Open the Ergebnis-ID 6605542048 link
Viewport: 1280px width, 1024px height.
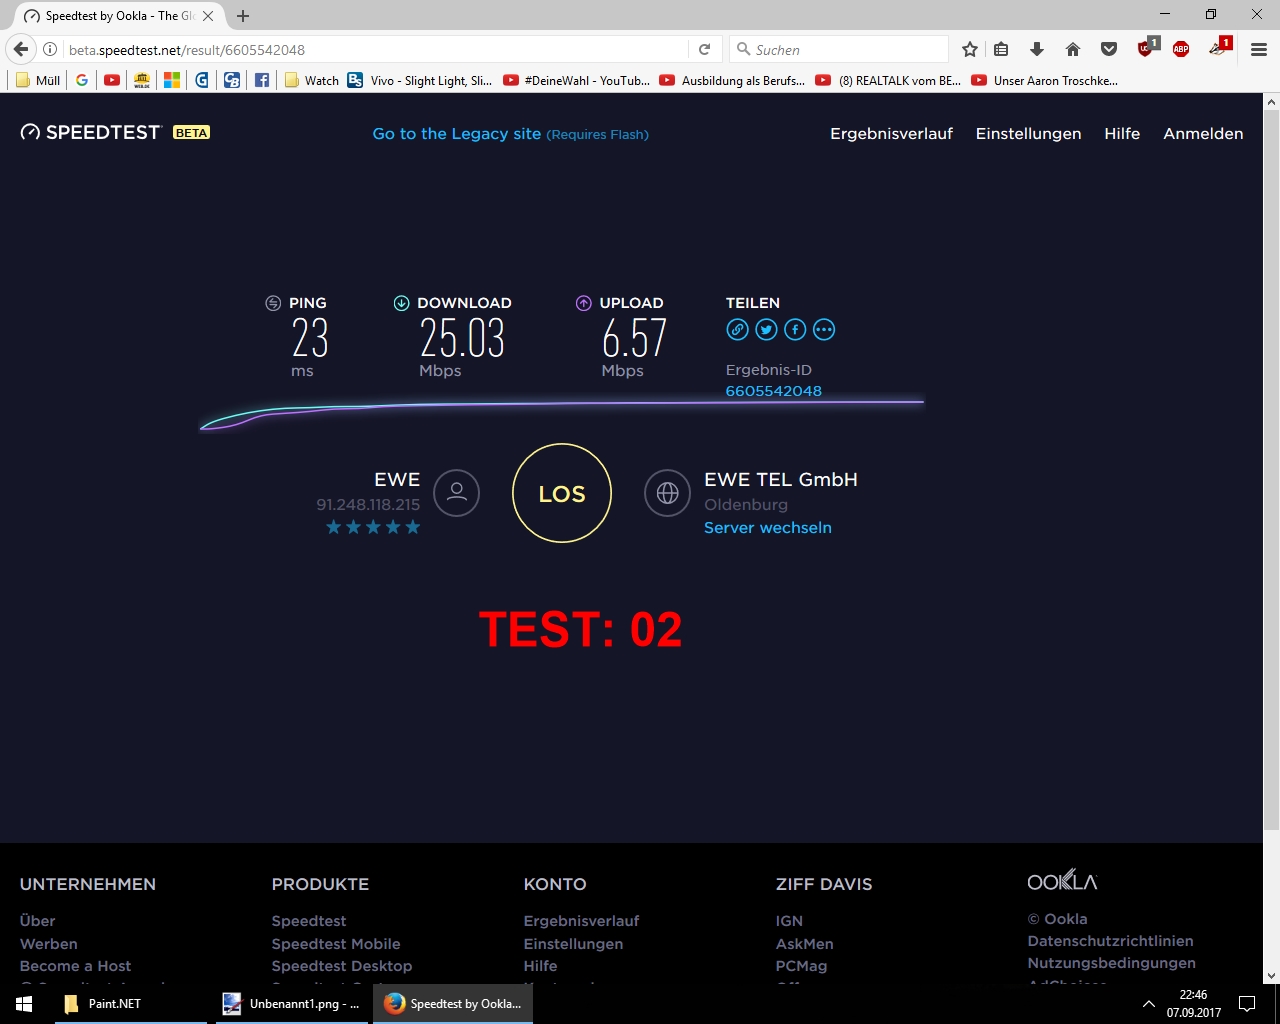(774, 391)
